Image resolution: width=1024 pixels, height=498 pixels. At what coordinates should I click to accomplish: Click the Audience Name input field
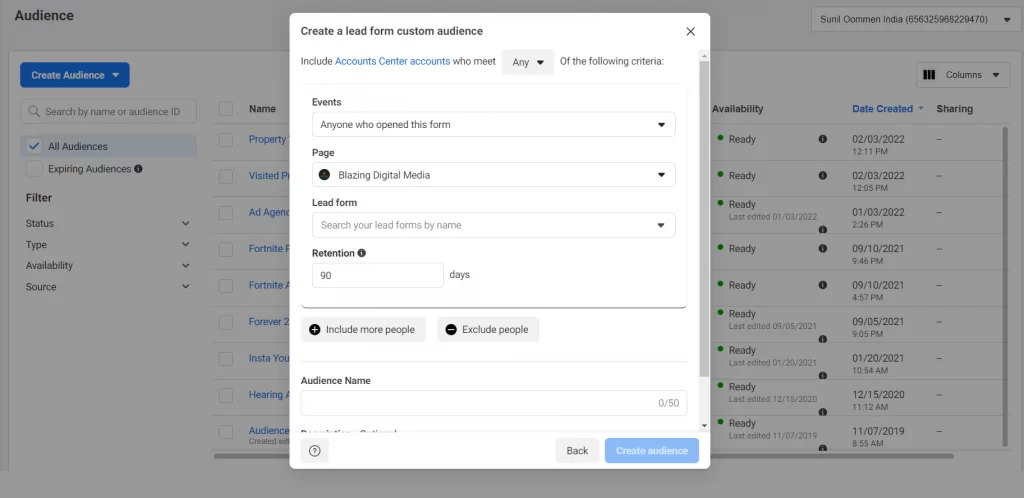pyautogui.click(x=494, y=403)
